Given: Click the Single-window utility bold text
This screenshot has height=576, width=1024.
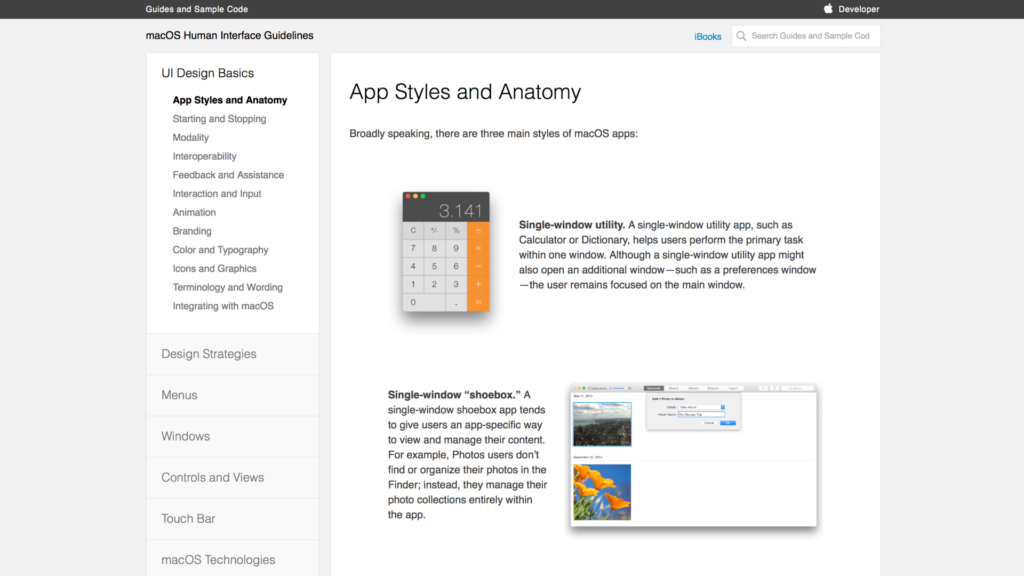Looking at the screenshot, I should click(x=572, y=225).
